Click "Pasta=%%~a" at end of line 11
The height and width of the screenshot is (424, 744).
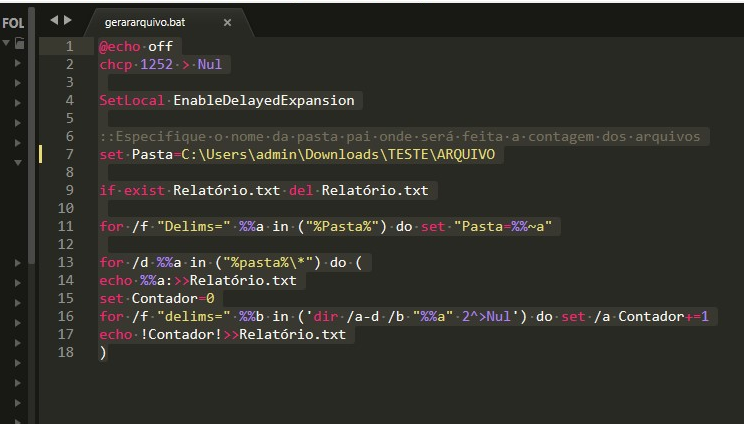pyautogui.click(x=503, y=226)
